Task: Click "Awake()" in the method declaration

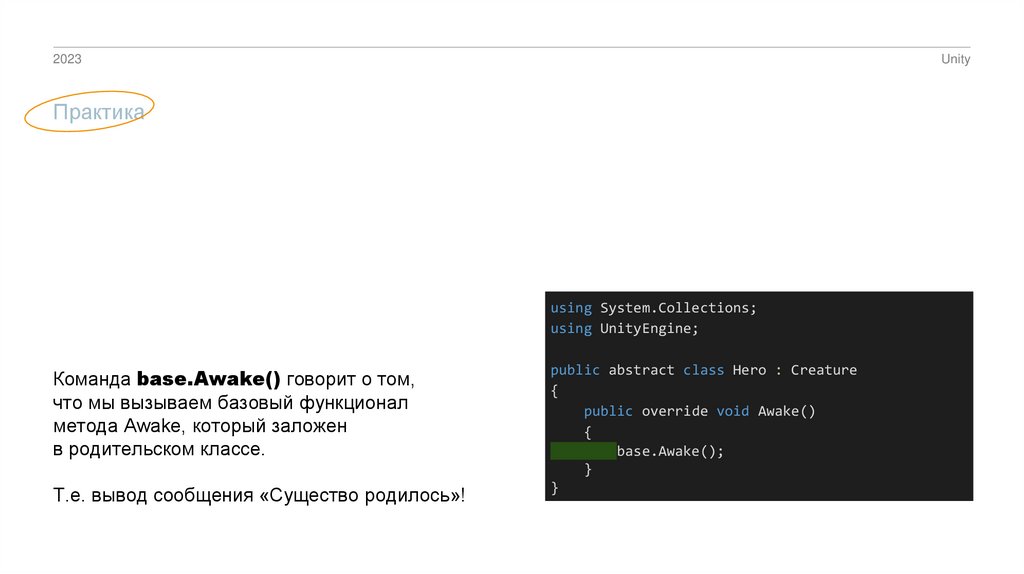Action: click(x=787, y=411)
